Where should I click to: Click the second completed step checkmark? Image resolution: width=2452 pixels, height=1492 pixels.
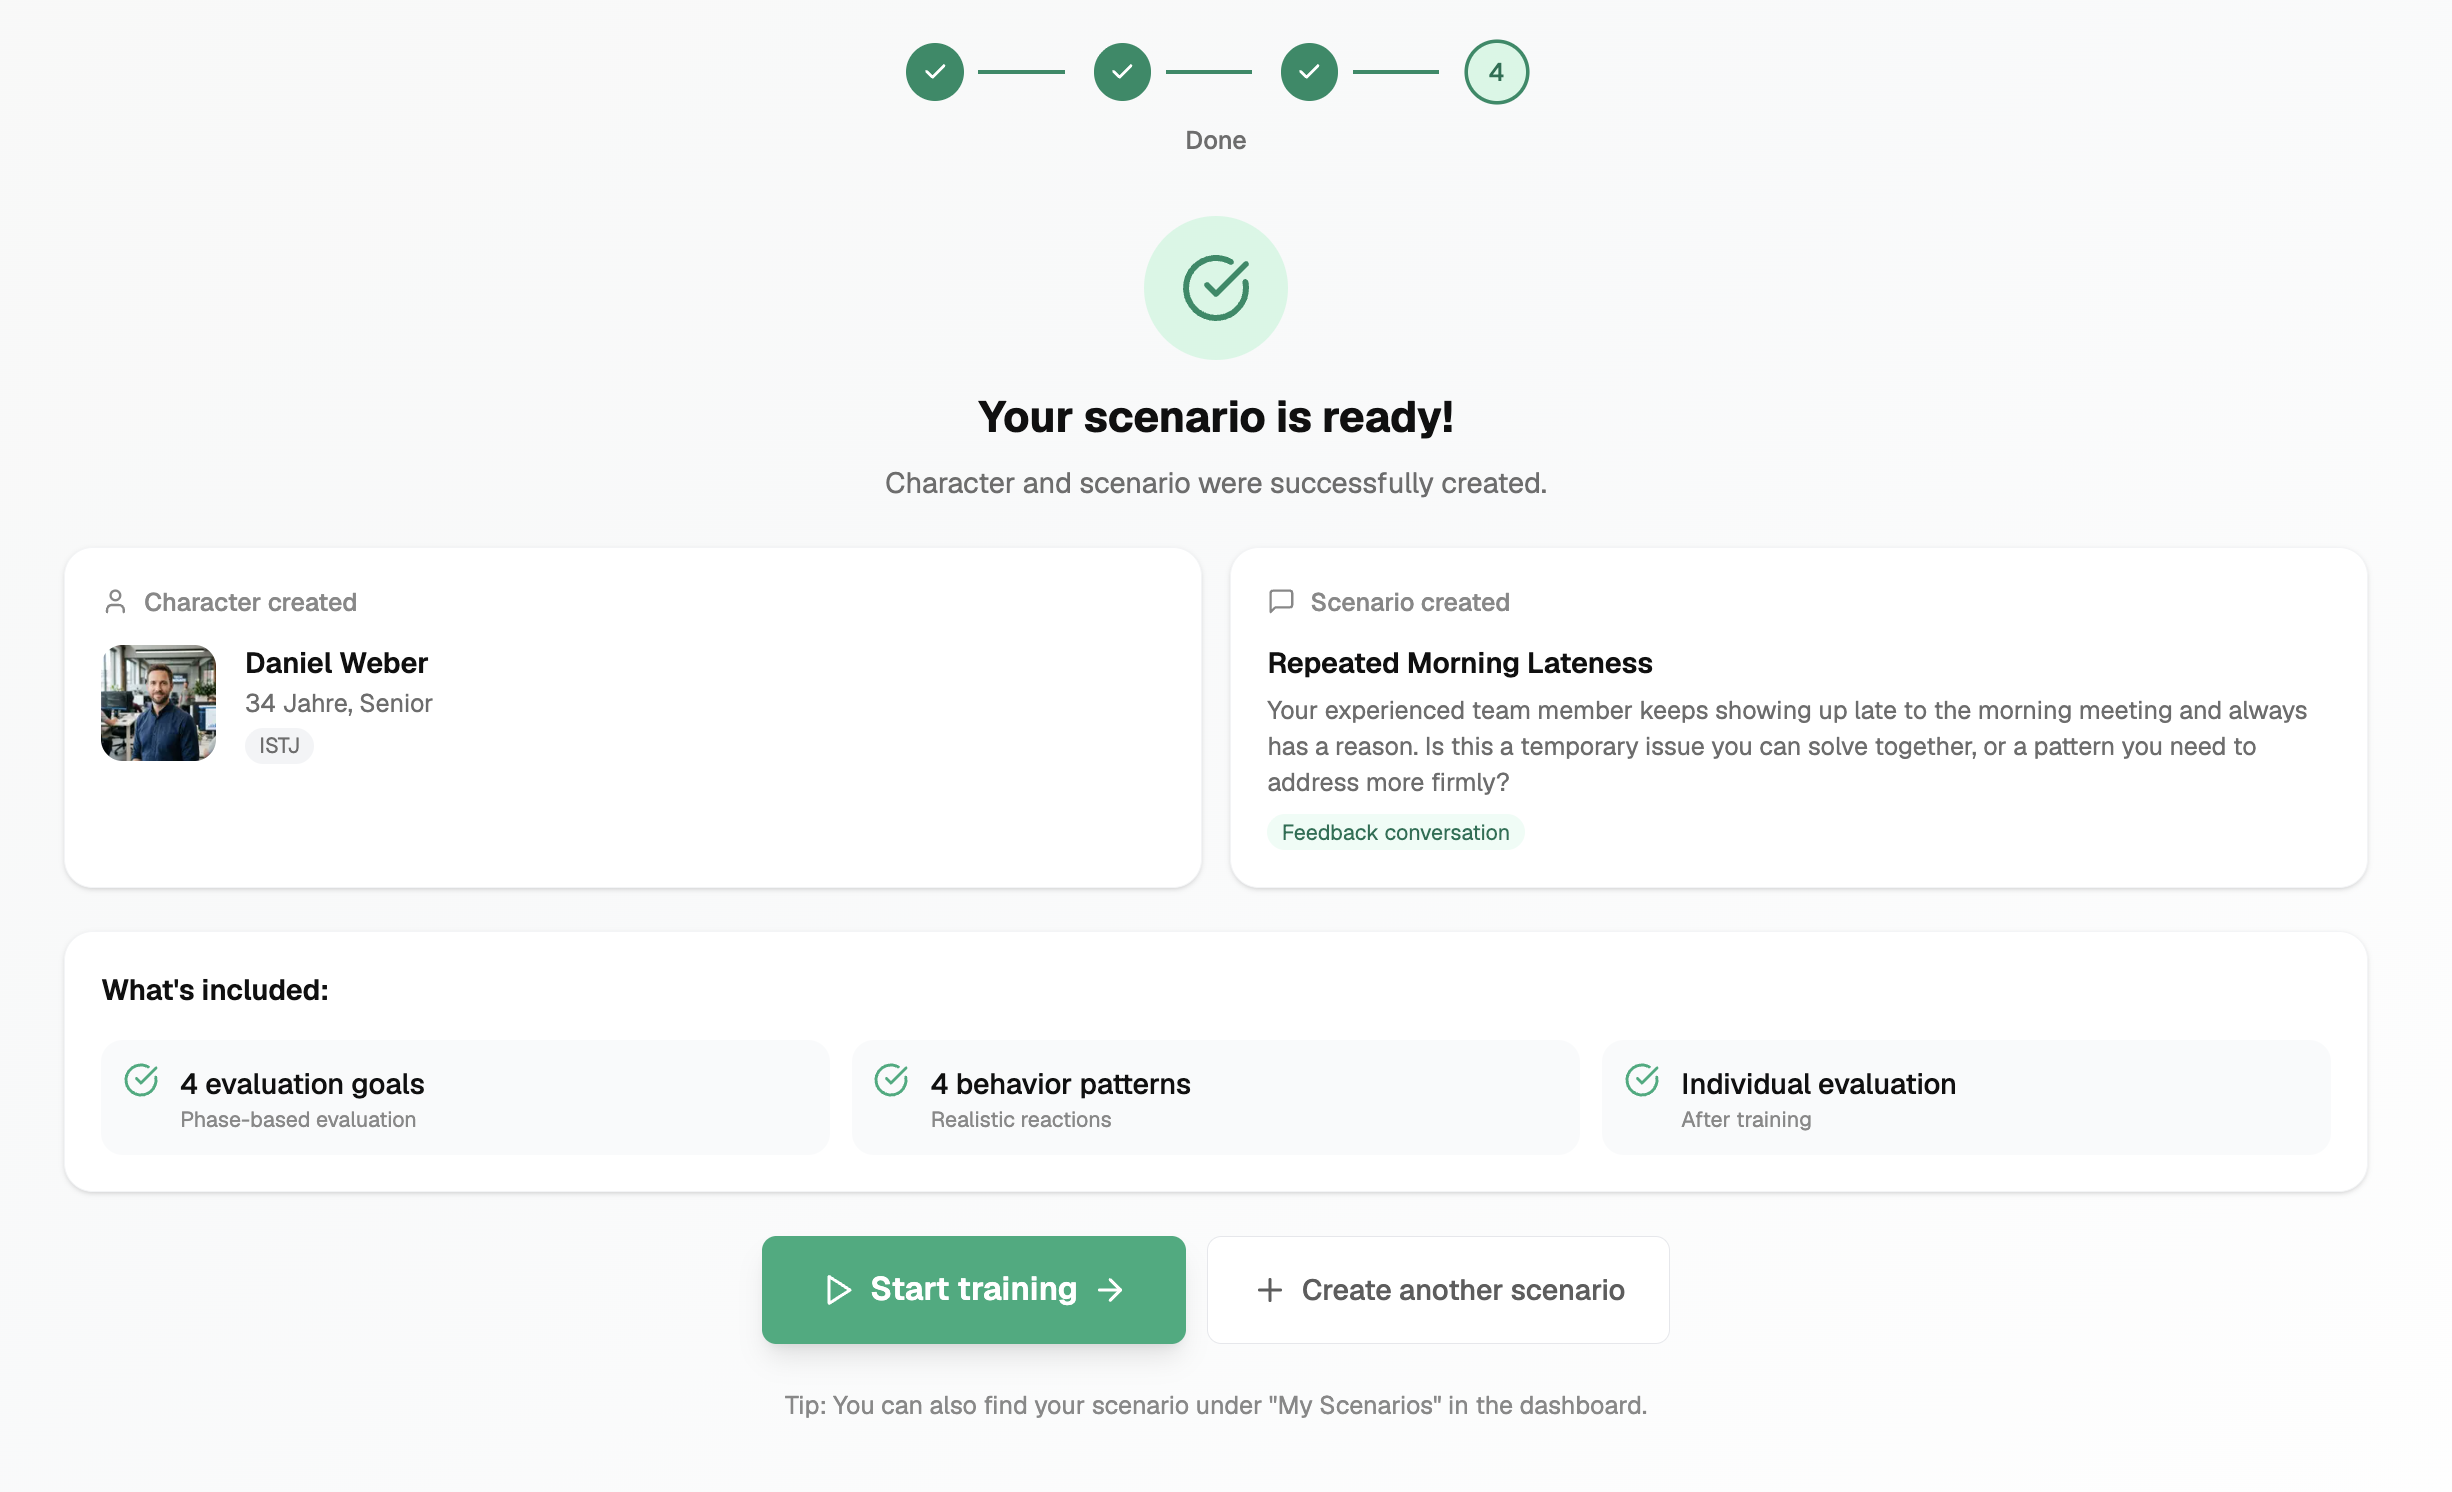(x=1121, y=72)
